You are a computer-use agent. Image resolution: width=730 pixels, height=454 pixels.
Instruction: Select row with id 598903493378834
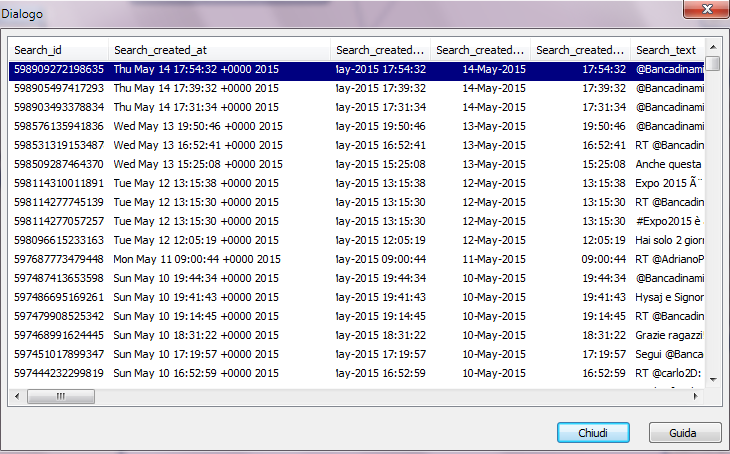coord(356,107)
